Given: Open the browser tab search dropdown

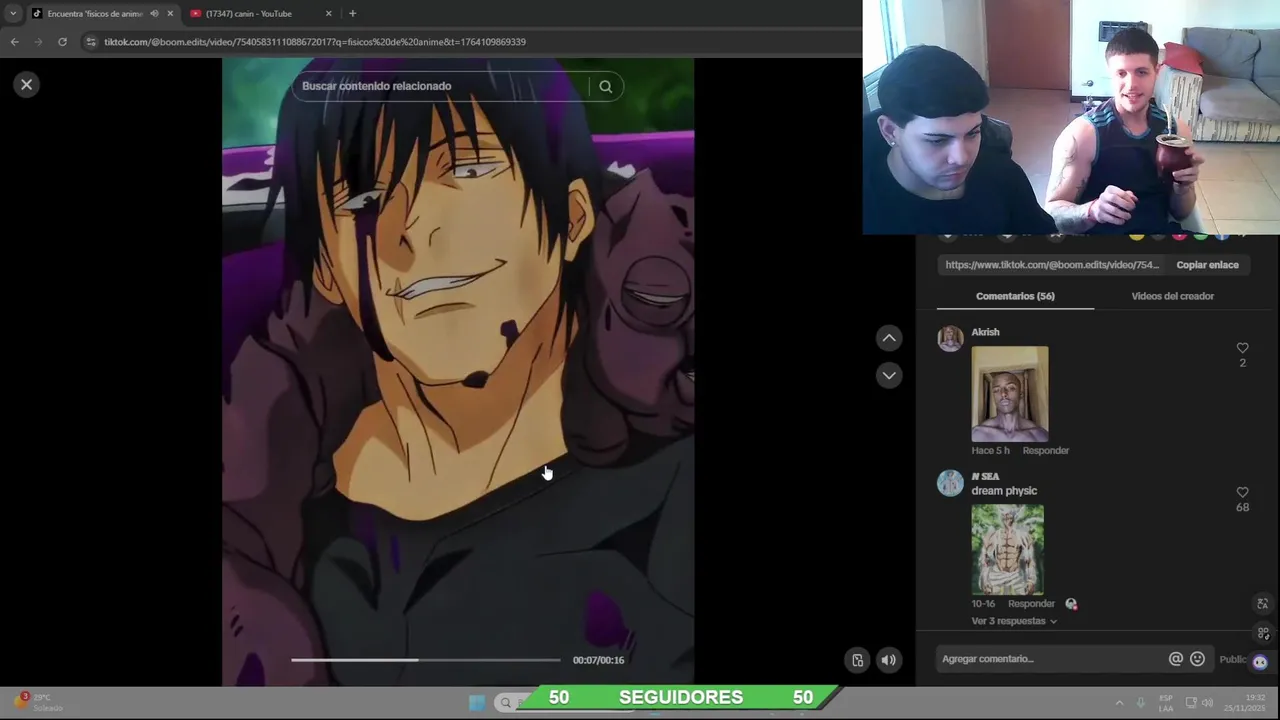Looking at the screenshot, I should (13, 13).
